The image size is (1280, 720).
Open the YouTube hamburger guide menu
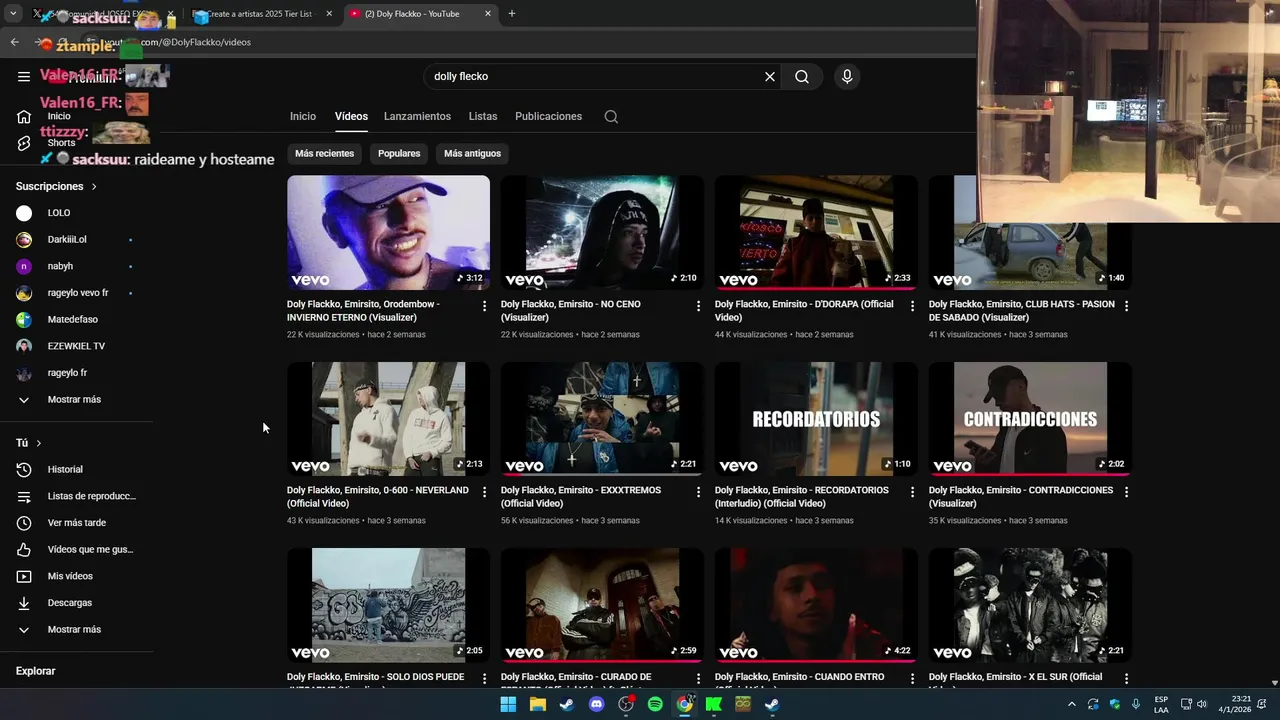point(24,76)
